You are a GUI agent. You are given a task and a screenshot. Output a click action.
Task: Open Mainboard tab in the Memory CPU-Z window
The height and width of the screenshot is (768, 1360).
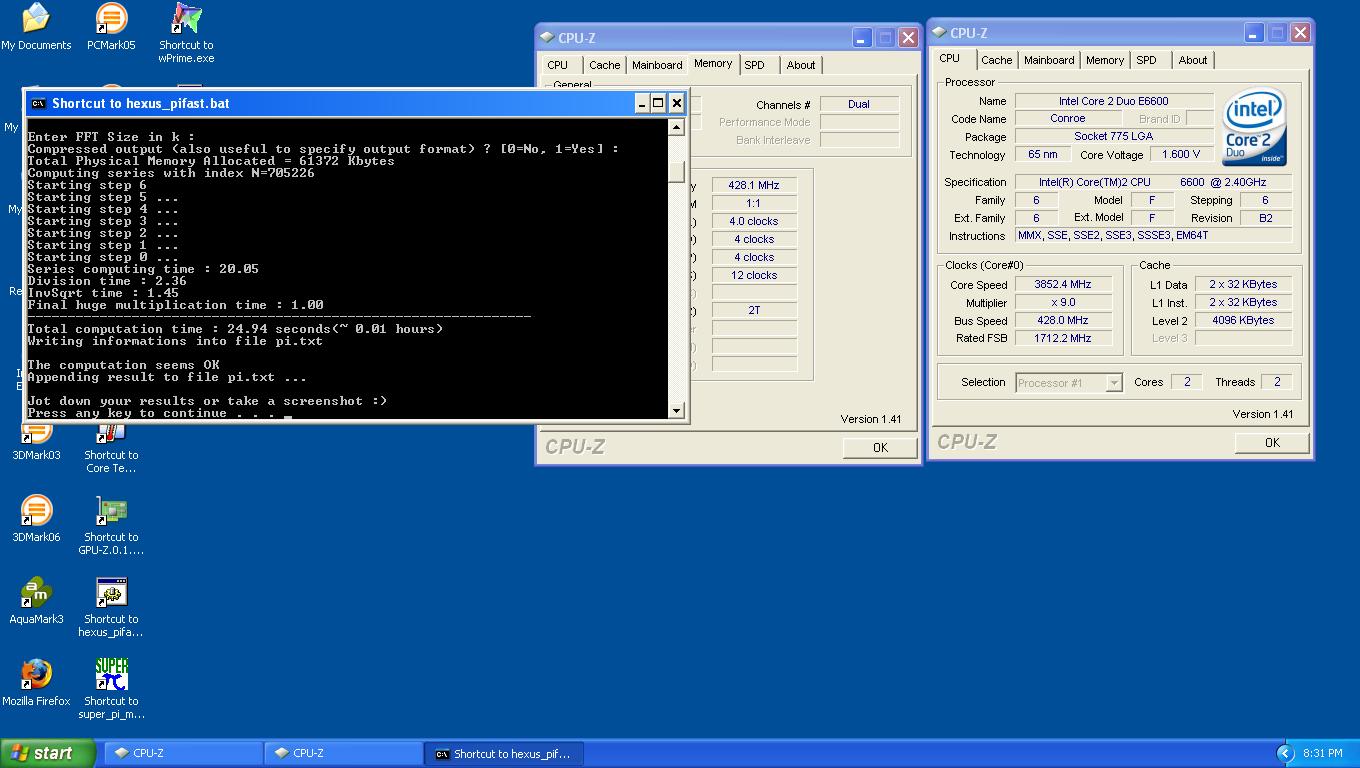(657, 65)
